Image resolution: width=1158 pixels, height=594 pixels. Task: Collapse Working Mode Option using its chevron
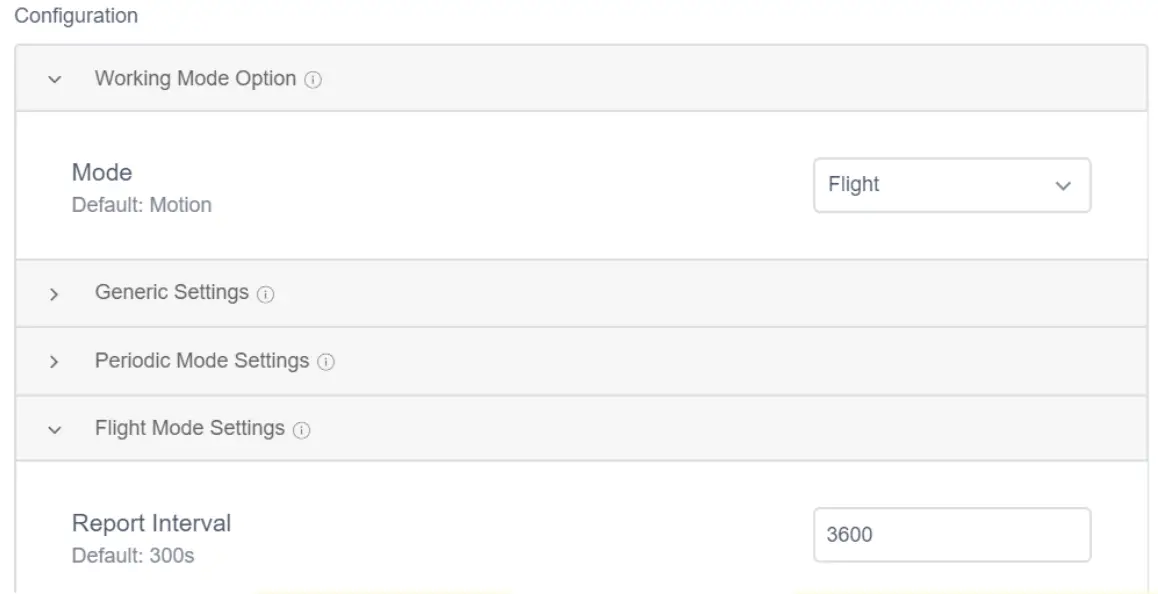(54, 79)
